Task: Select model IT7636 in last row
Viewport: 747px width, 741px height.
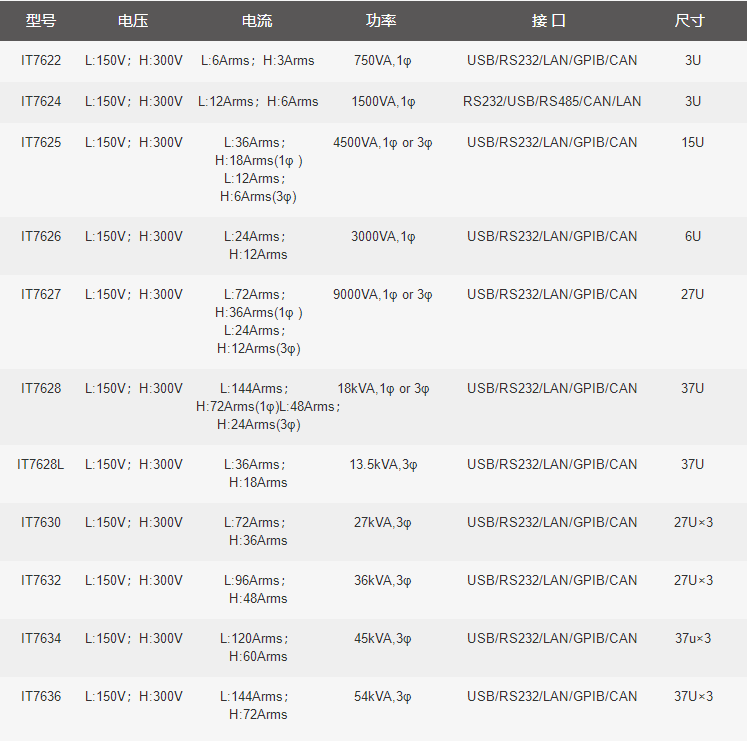Action: click(x=41, y=697)
